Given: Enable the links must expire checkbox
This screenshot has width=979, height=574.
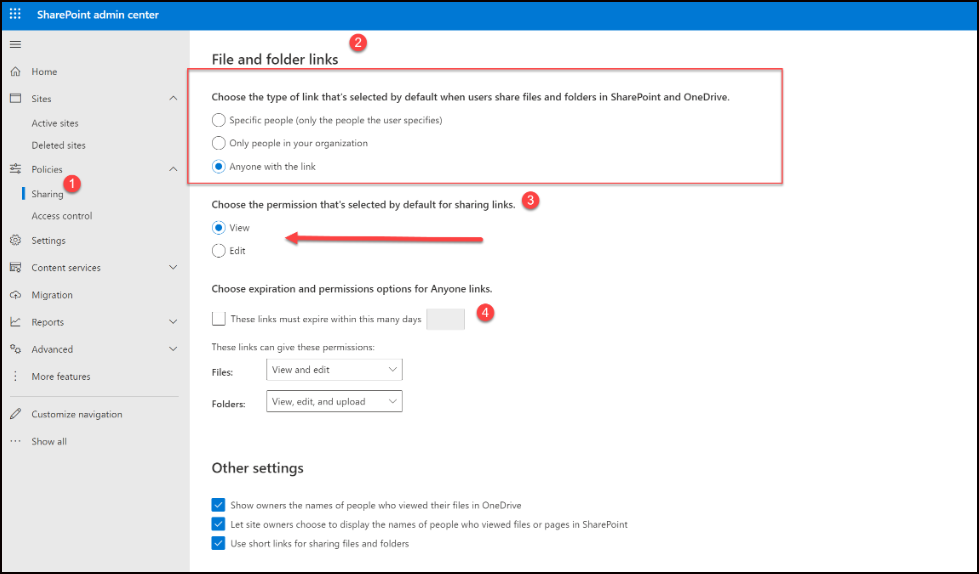Looking at the screenshot, I should pyautogui.click(x=219, y=319).
